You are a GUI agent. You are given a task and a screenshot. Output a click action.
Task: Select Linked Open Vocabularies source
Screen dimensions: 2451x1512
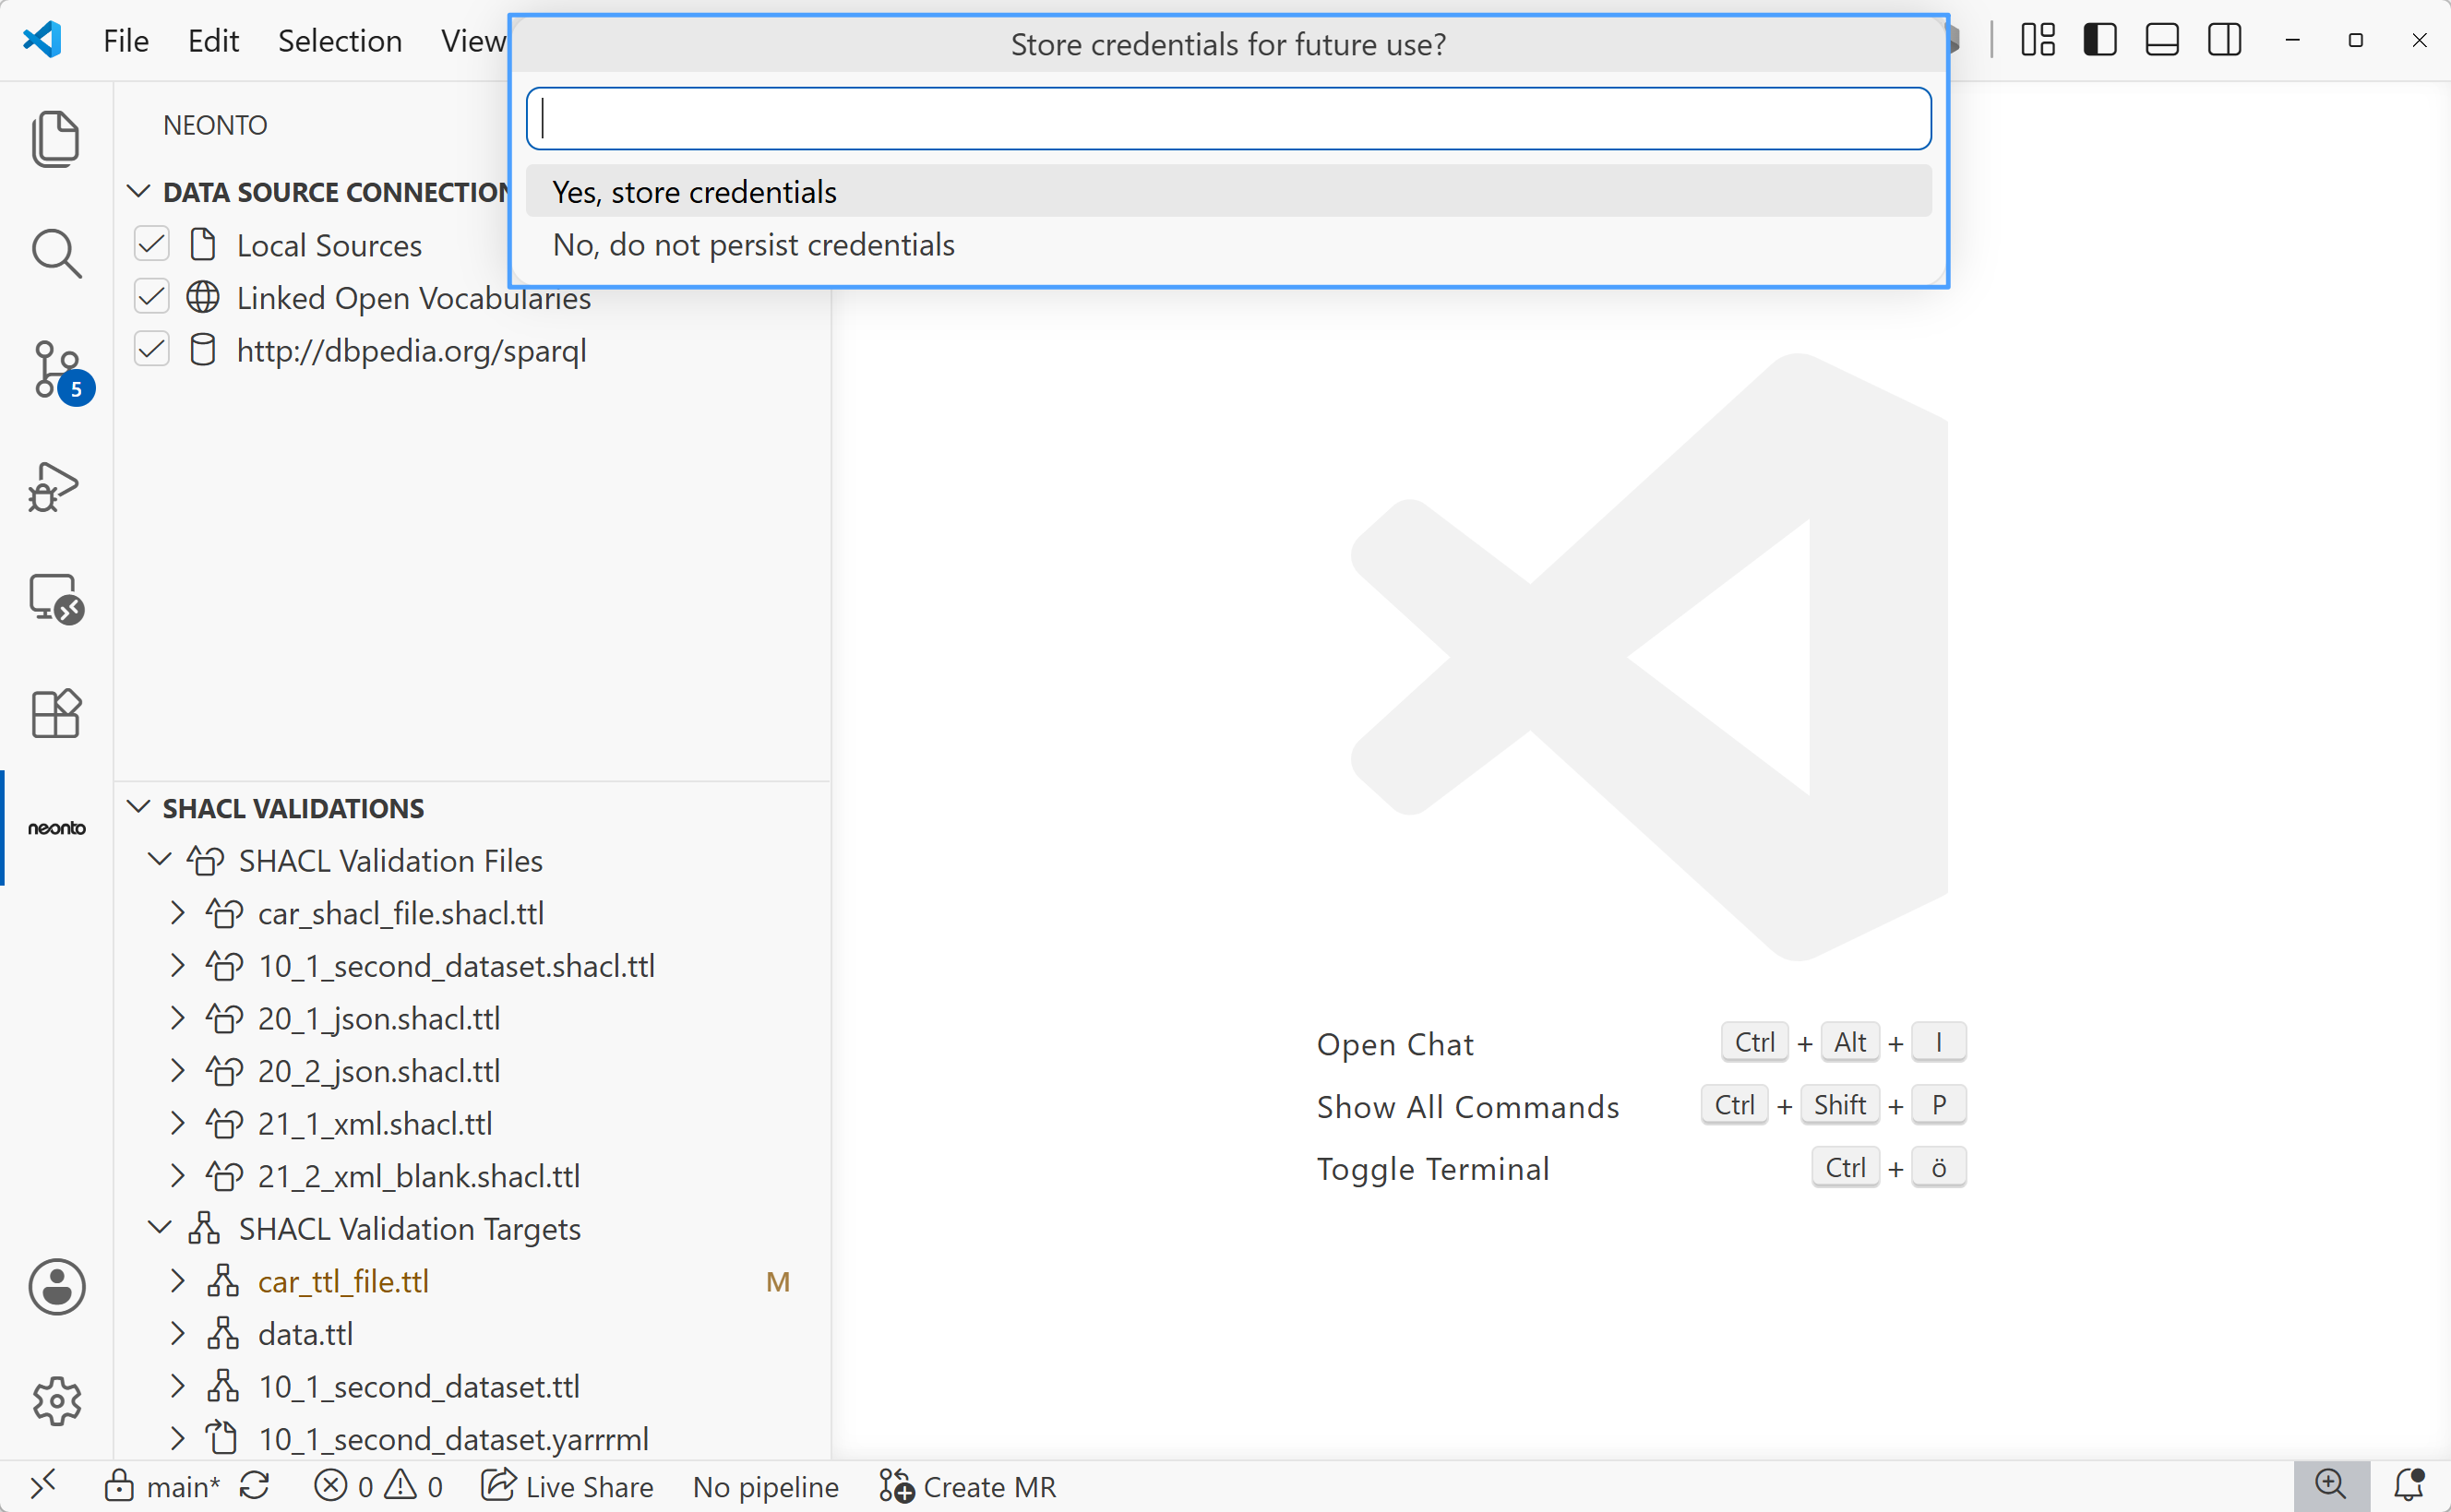coord(413,297)
